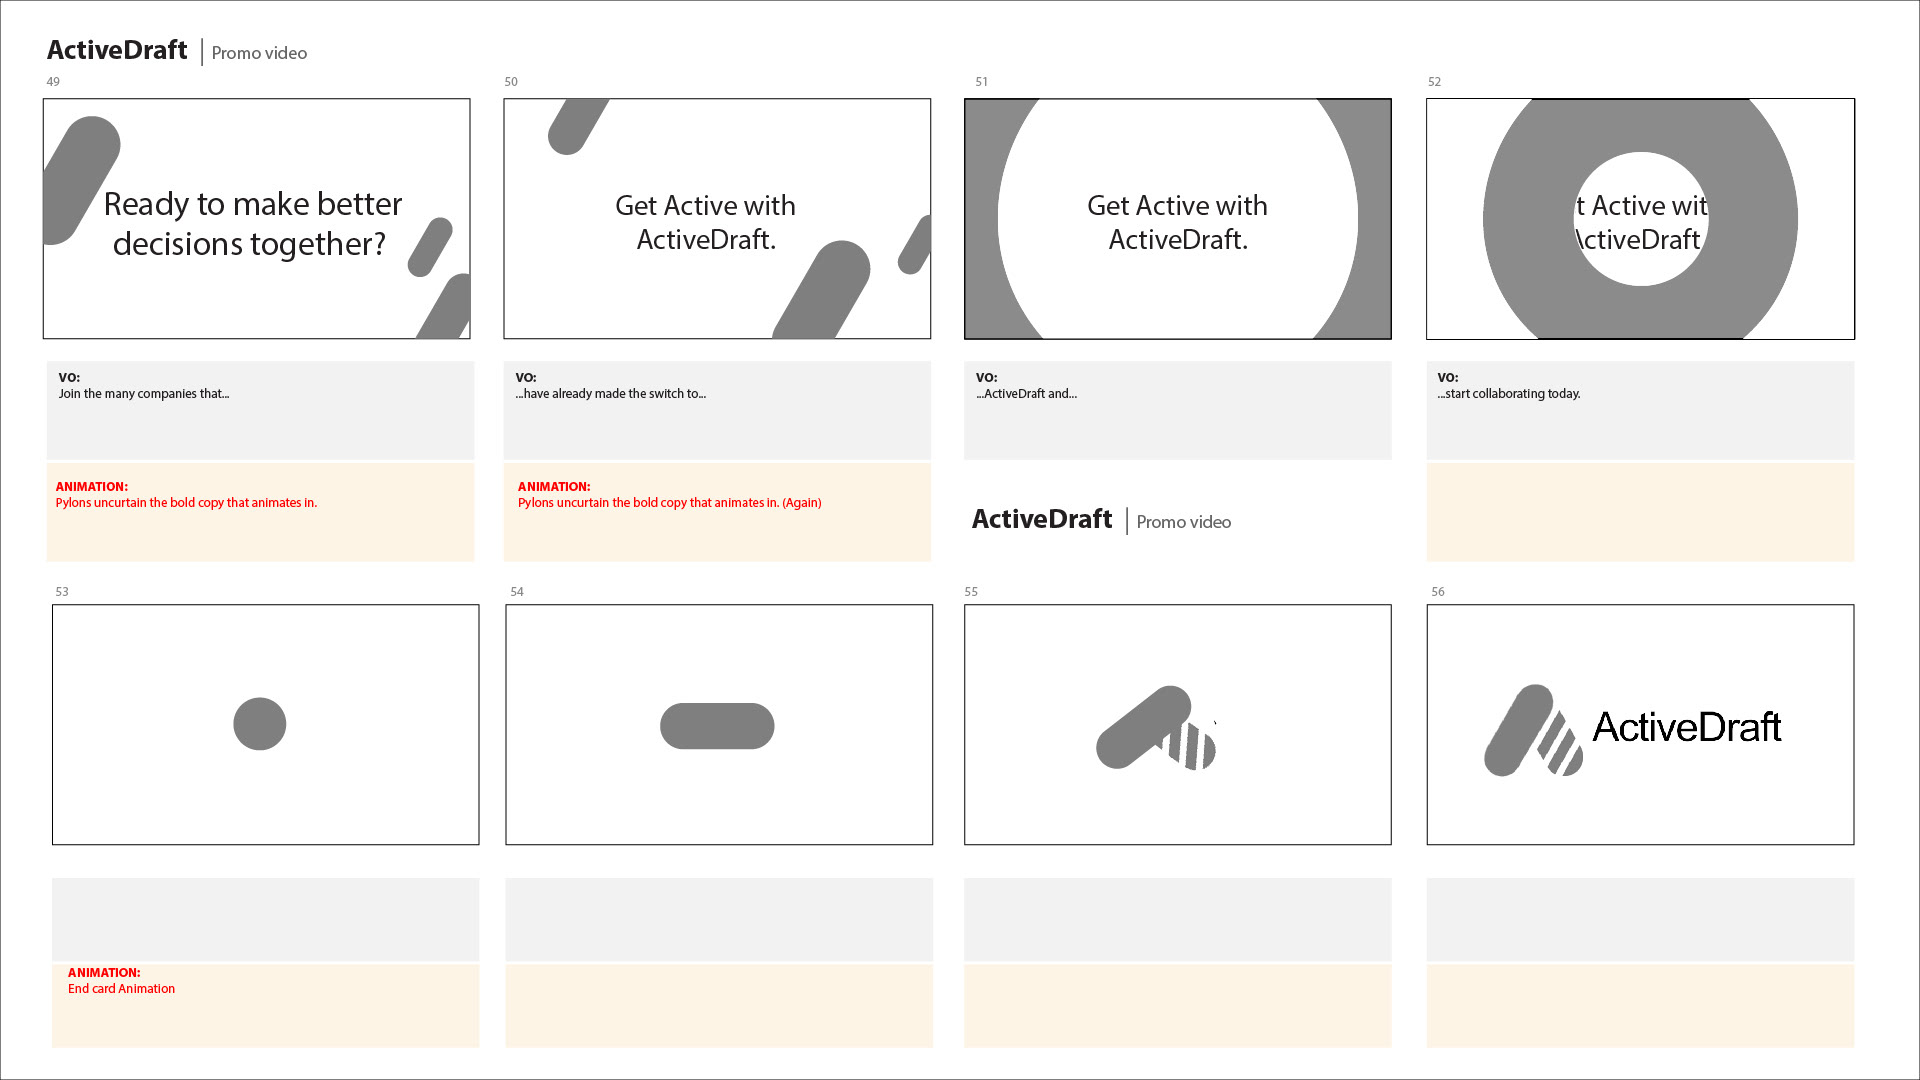Click the ActiveDraft logo mark in frame 56

(x=1530, y=731)
